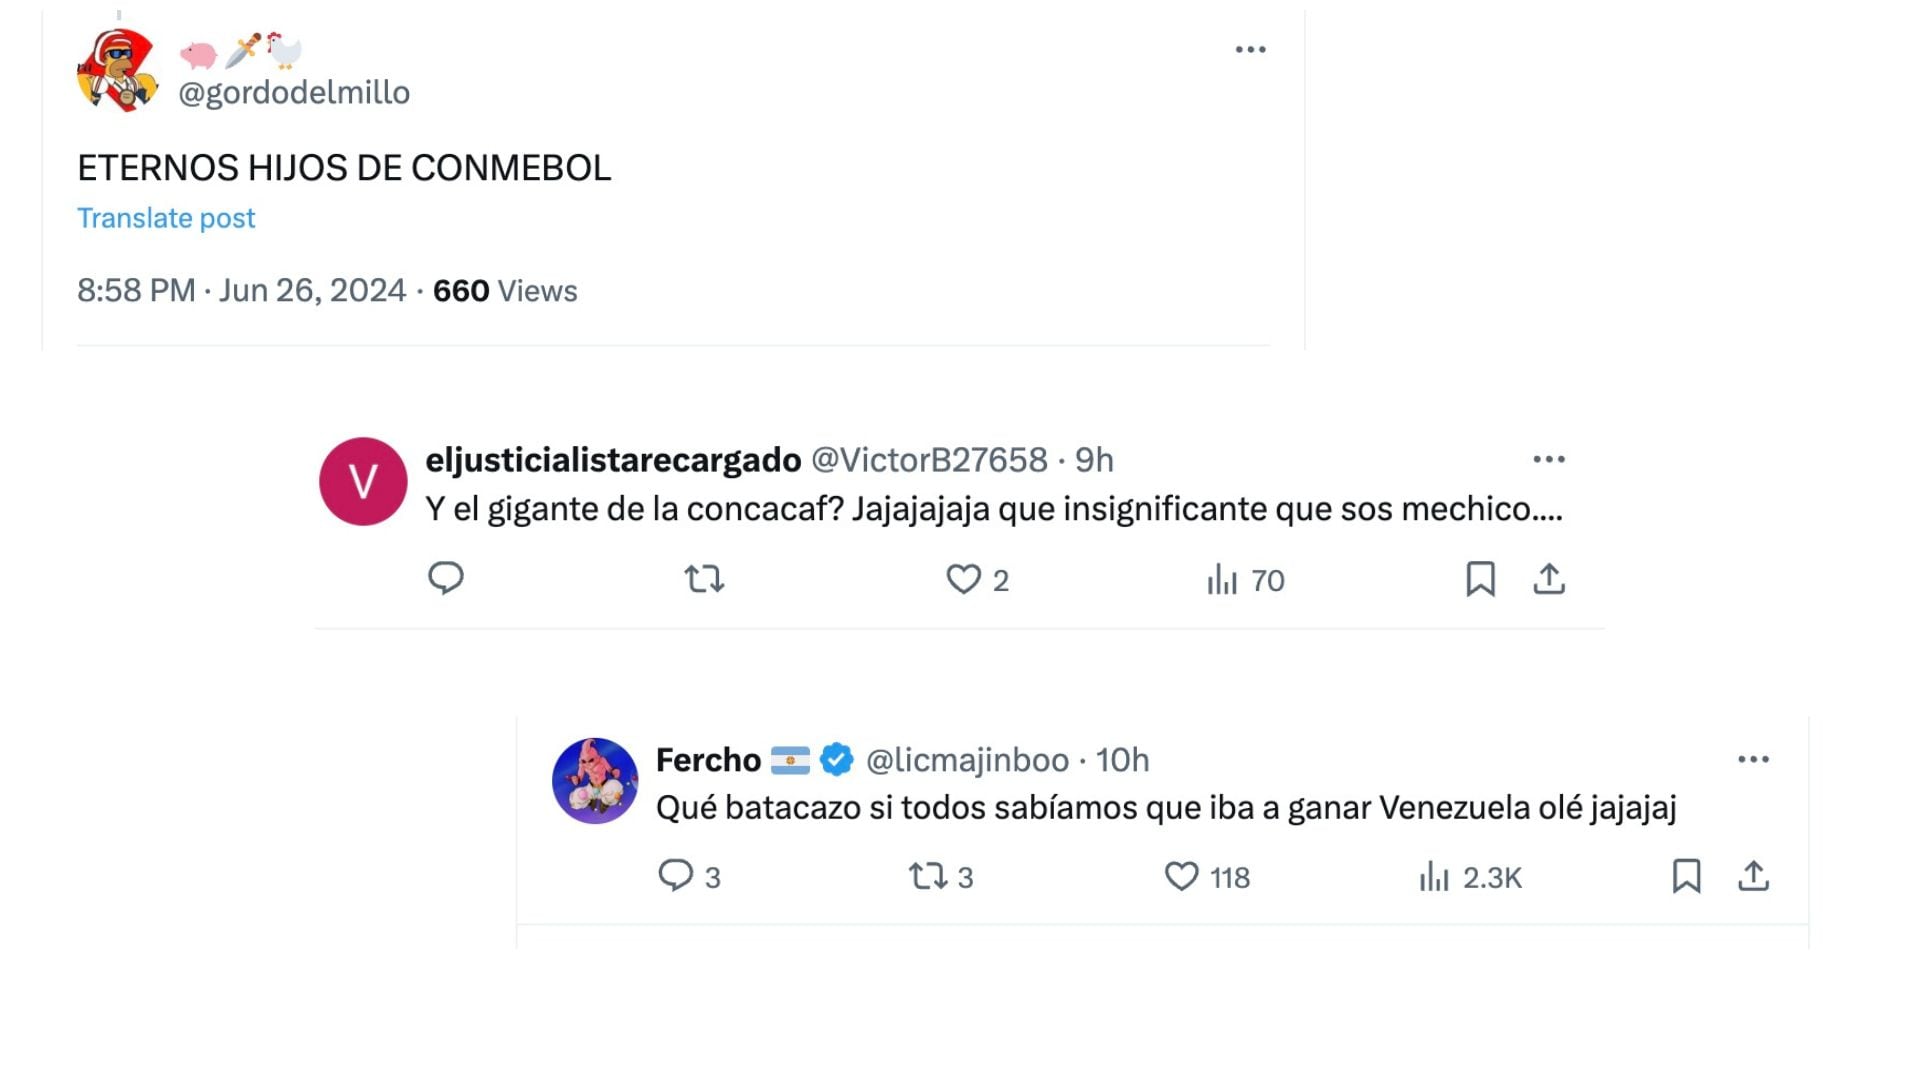Open more options on gordodelmillo's tweet
Screen dimensions: 1920x1080
[x=1251, y=48]
